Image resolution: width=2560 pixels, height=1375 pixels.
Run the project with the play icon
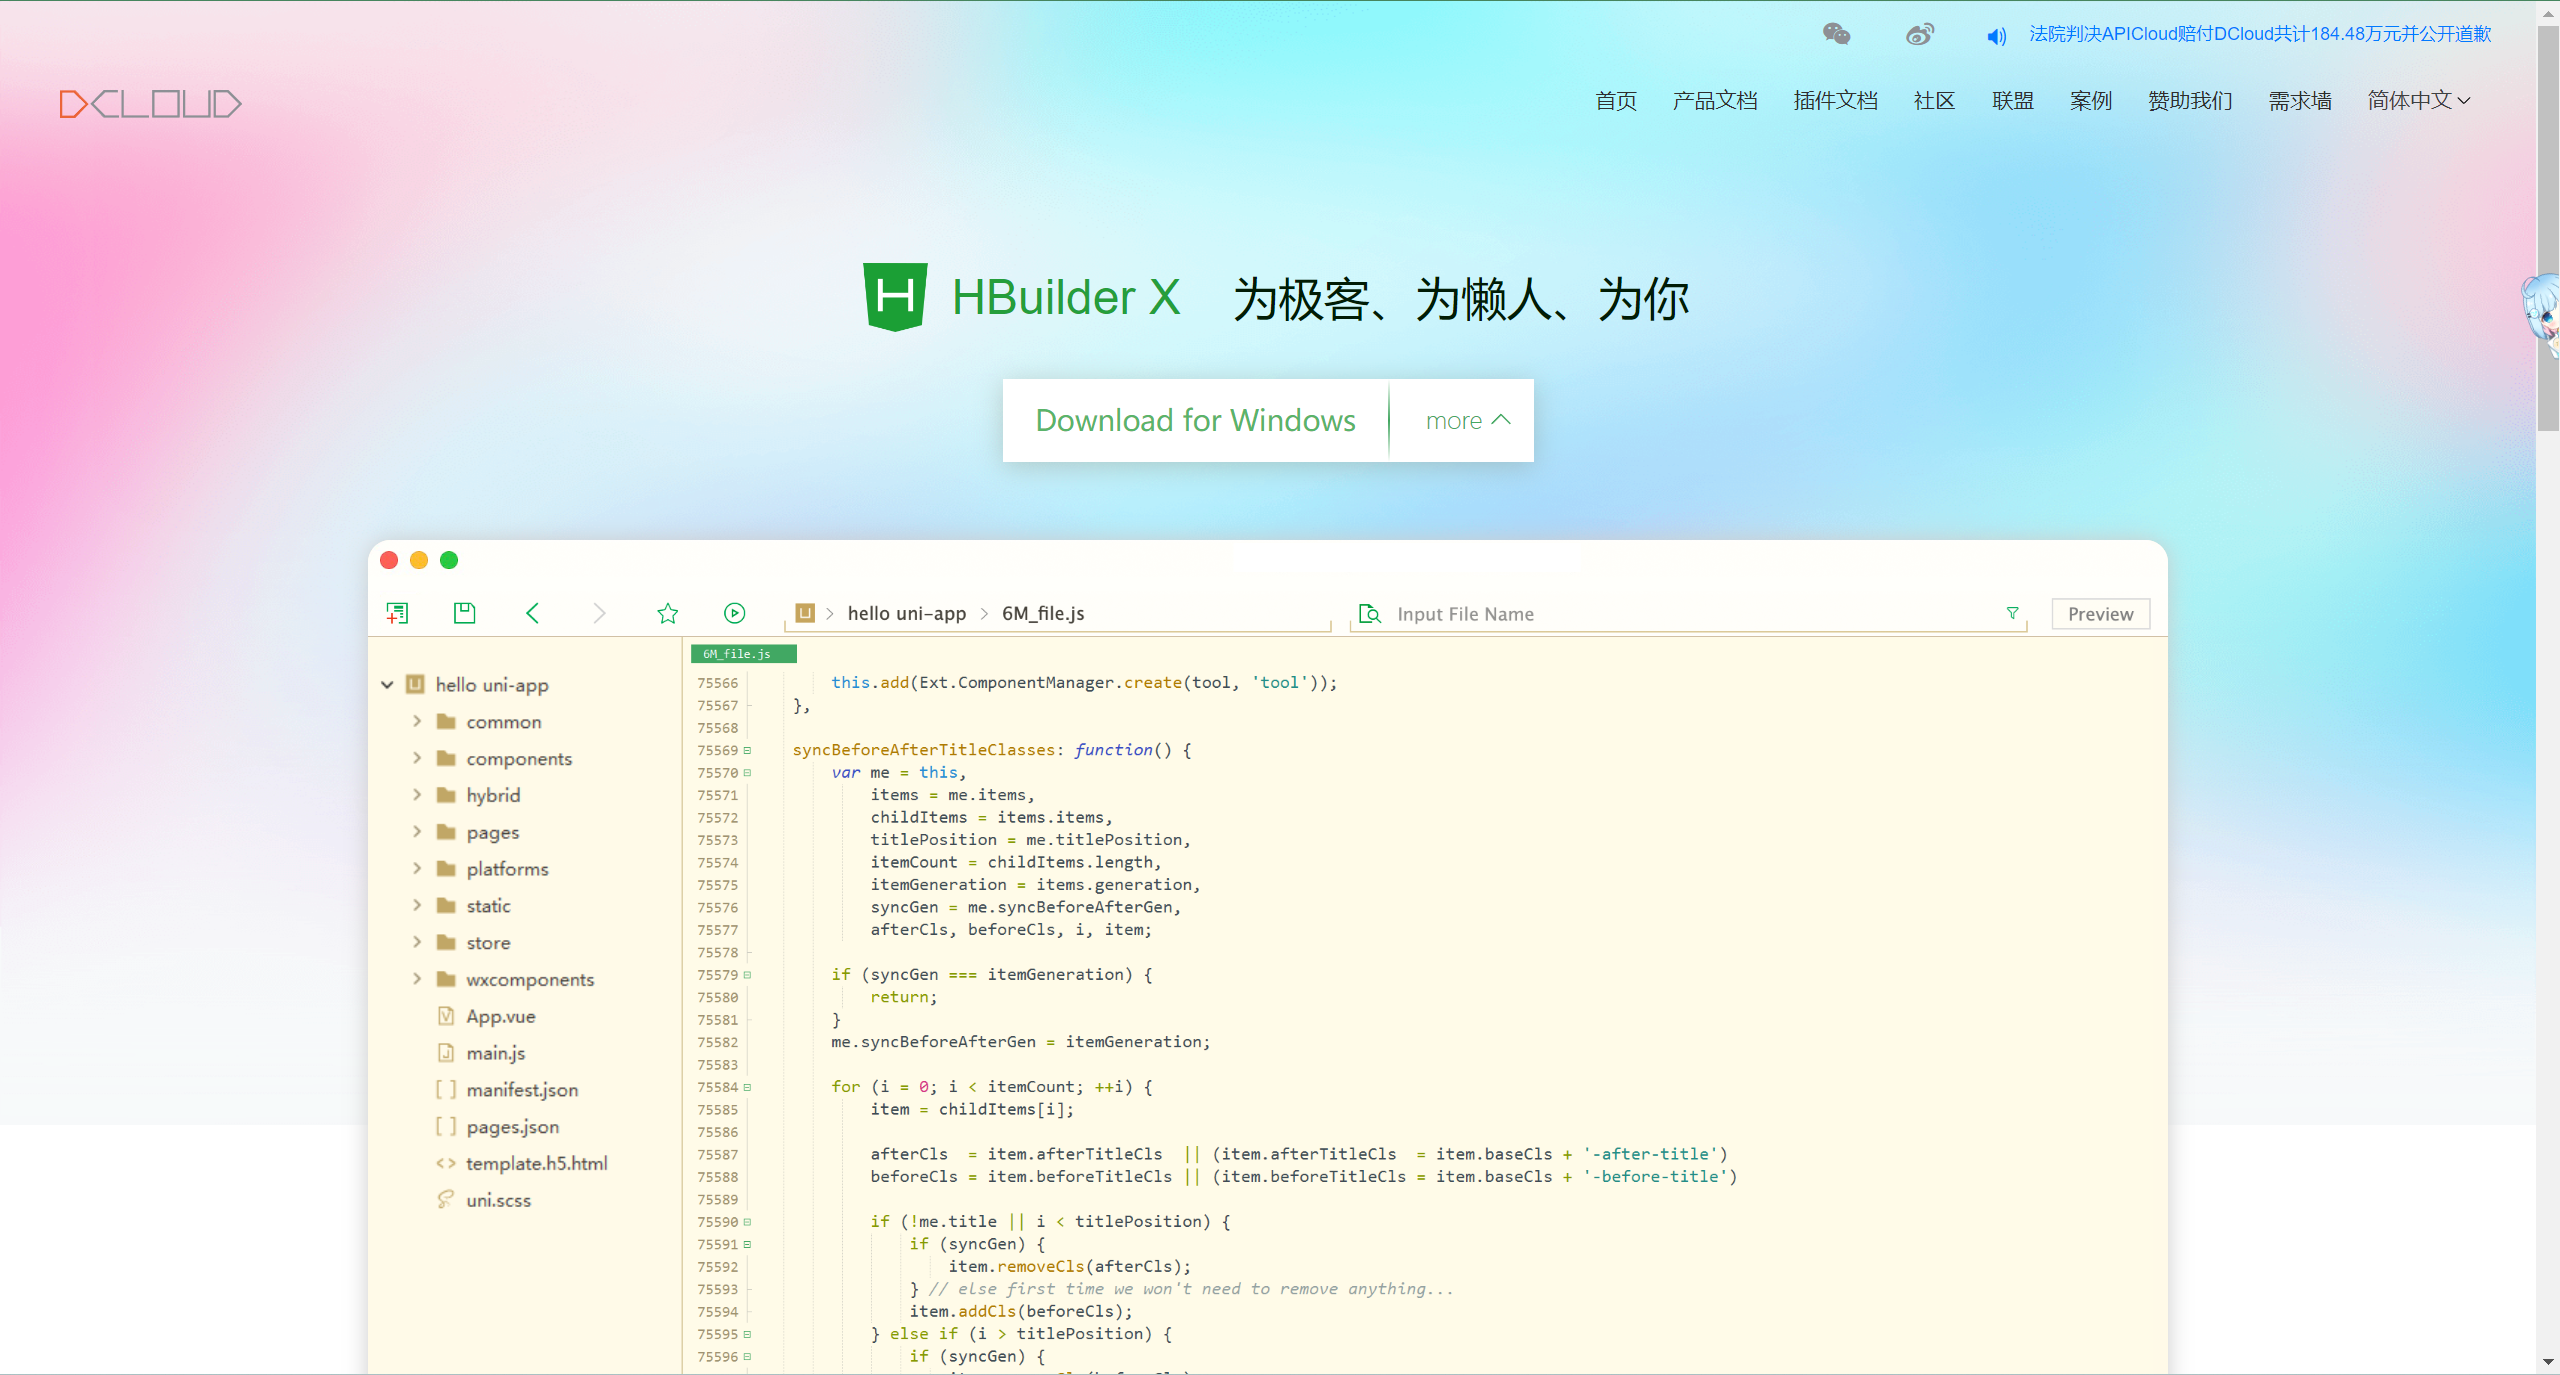click(735, 613)
